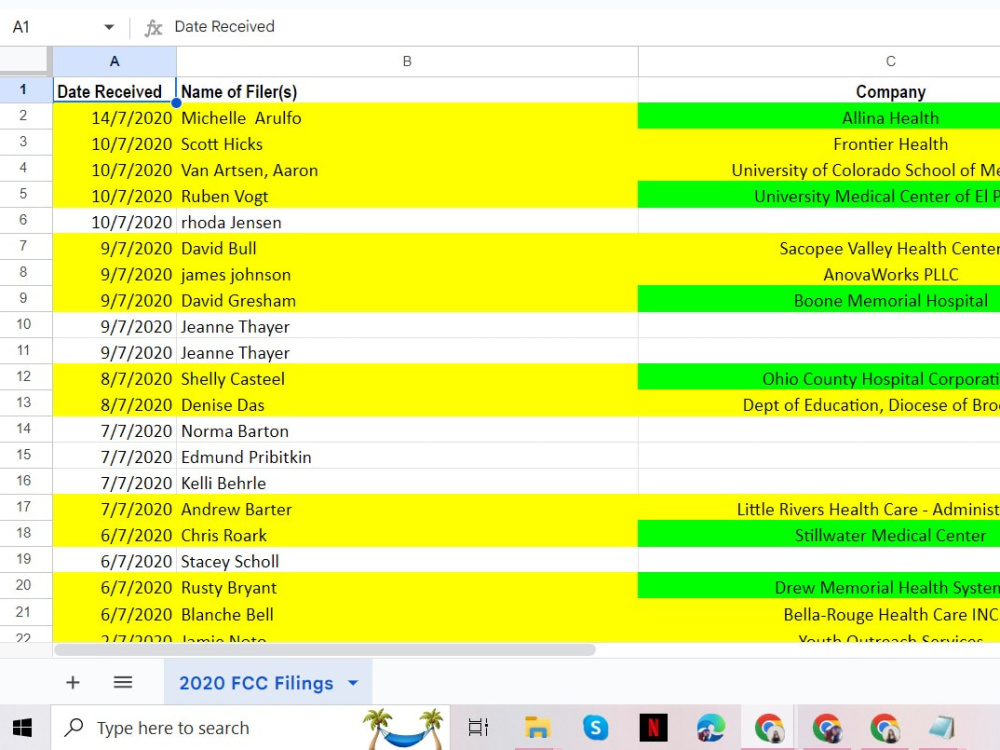
Task: Select column A header
Action: coord(114,61)
